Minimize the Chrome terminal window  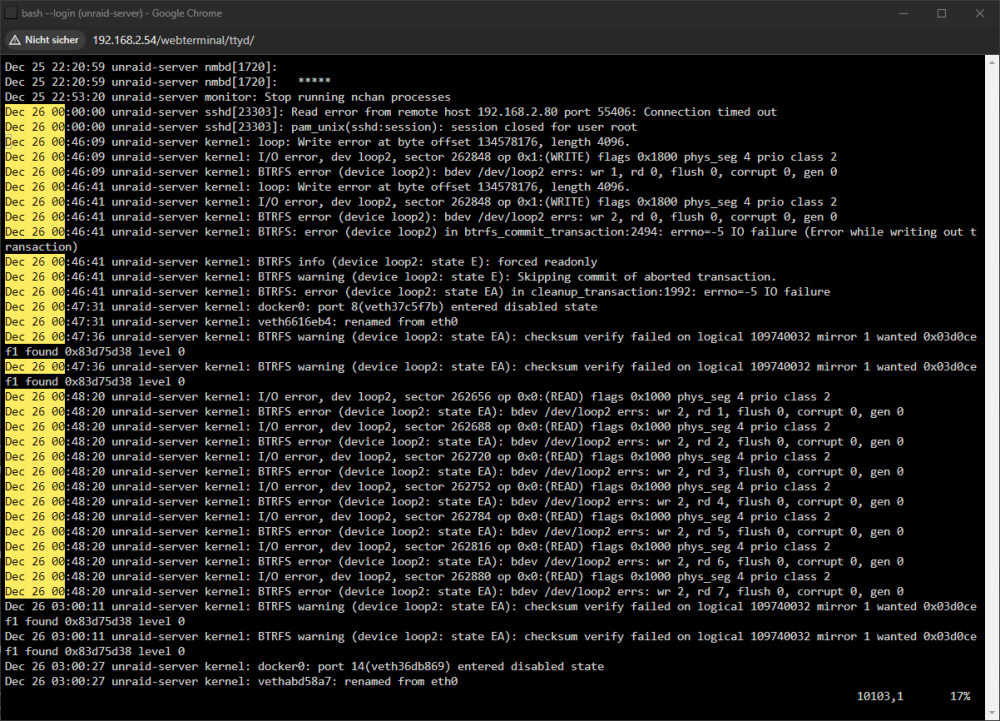(903, 13)
